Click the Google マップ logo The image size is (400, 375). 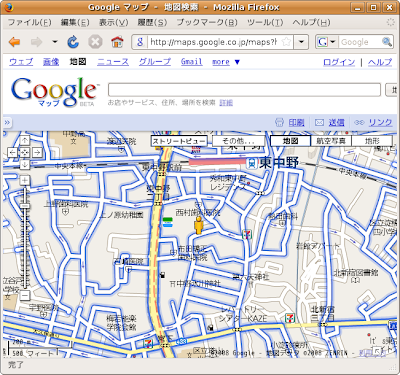(55, 92)
